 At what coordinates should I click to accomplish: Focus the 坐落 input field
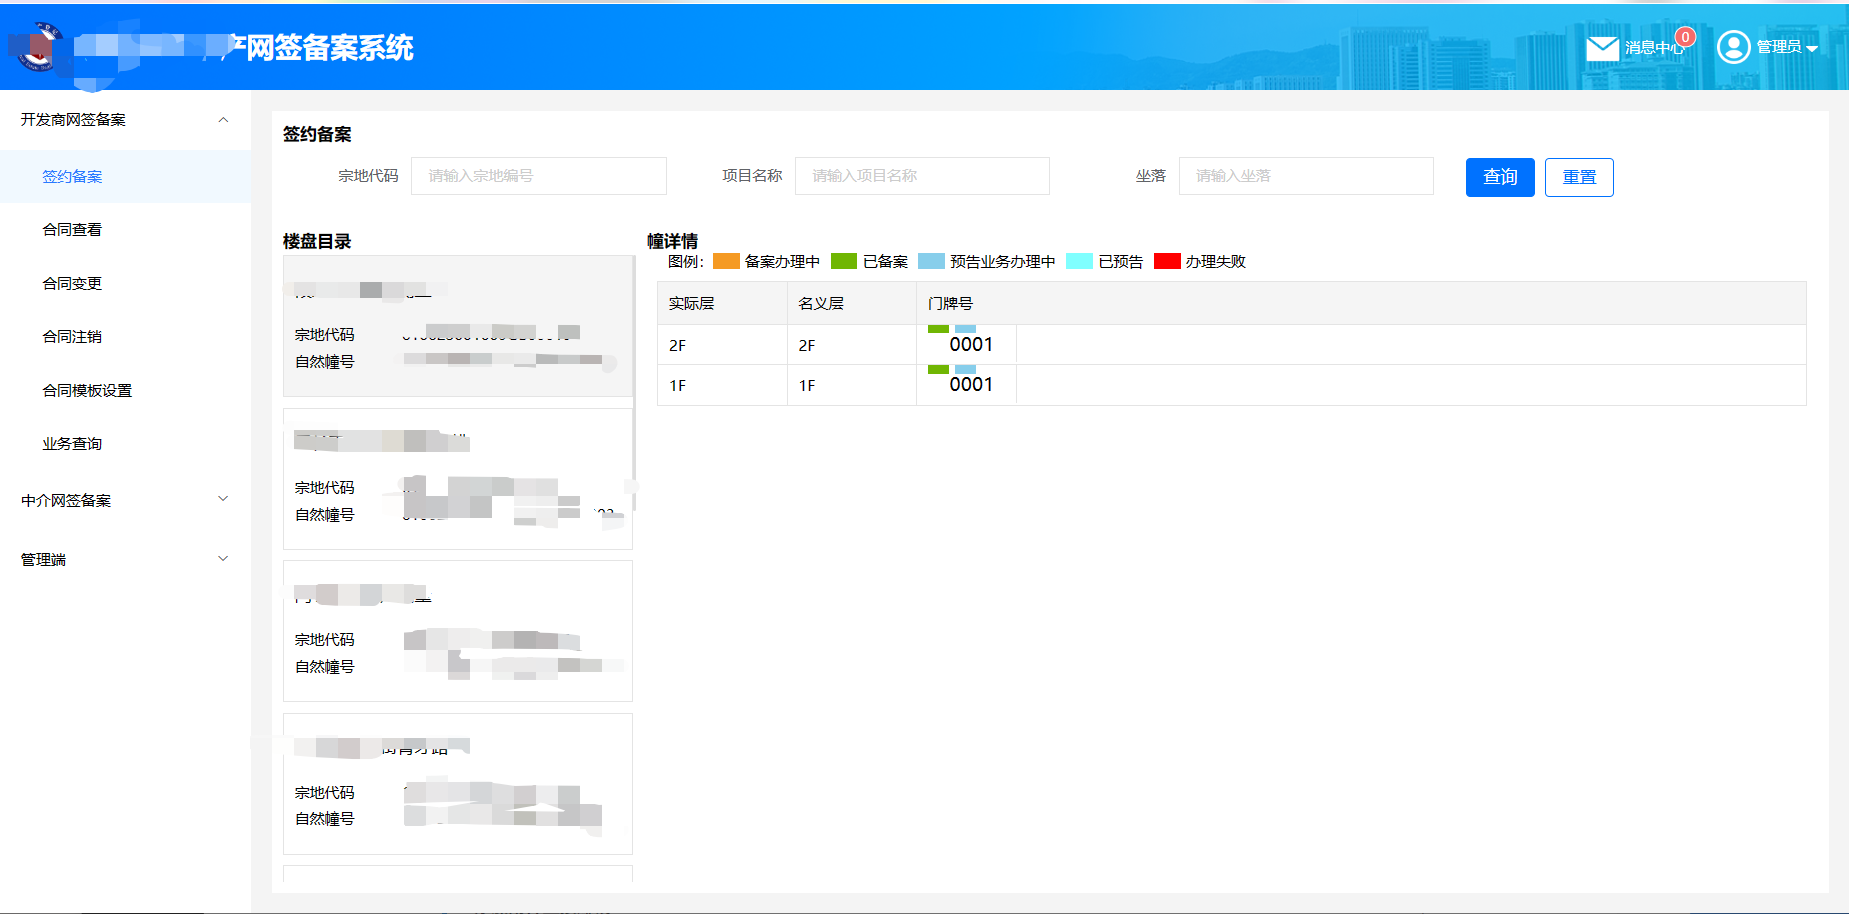point(1306,176)
